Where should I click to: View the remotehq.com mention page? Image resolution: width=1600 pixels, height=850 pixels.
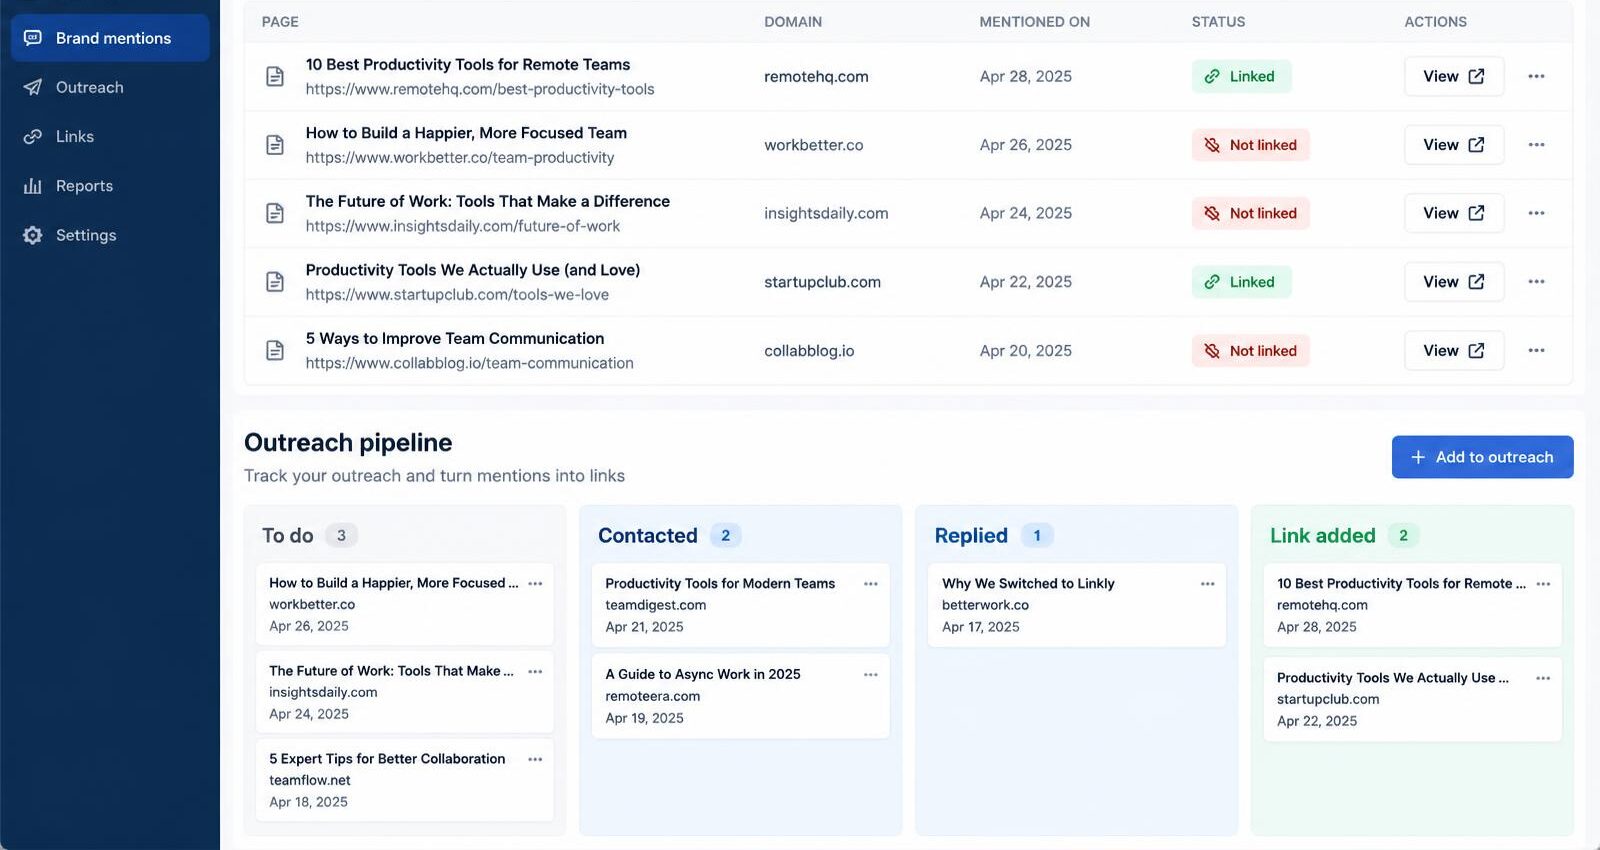click(1454, 76)
